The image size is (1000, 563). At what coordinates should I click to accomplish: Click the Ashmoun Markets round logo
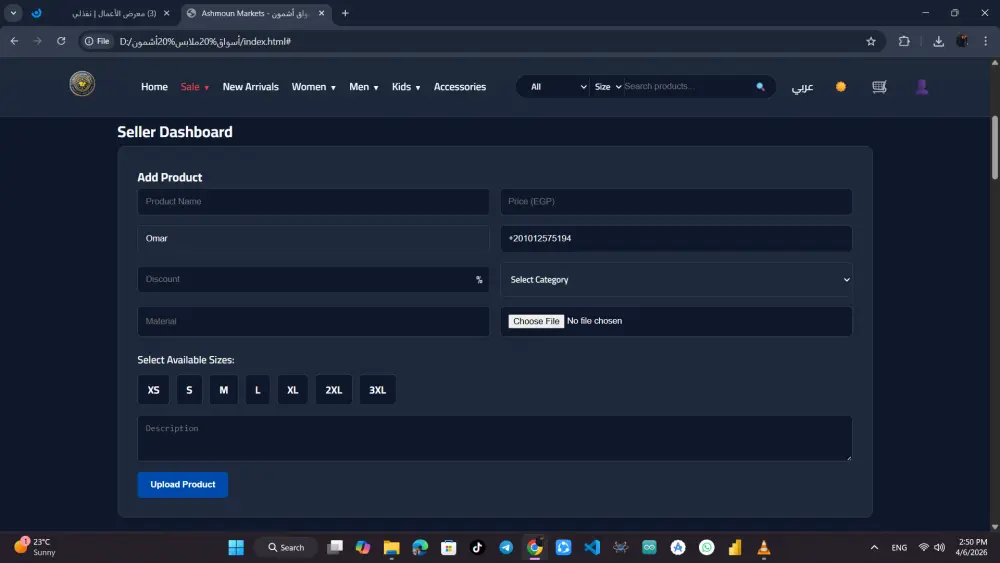(x=82, y=84)
